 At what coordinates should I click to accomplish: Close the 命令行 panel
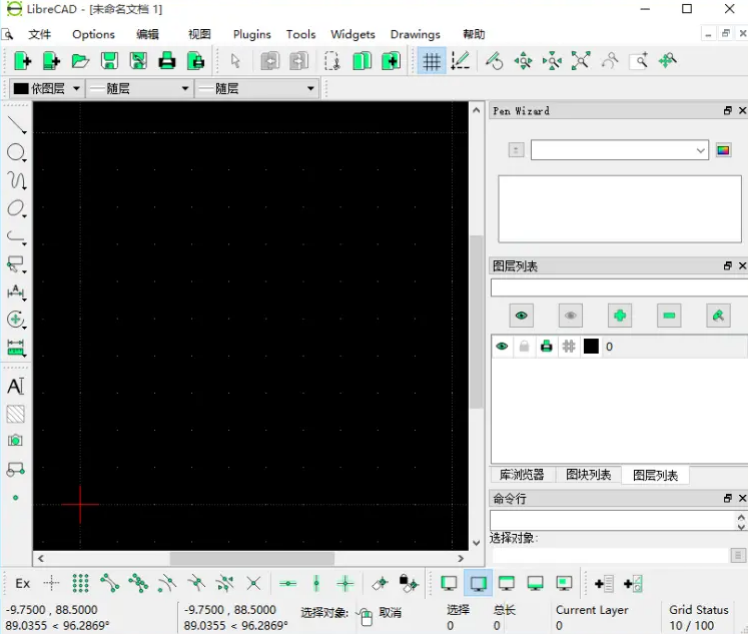742,498
